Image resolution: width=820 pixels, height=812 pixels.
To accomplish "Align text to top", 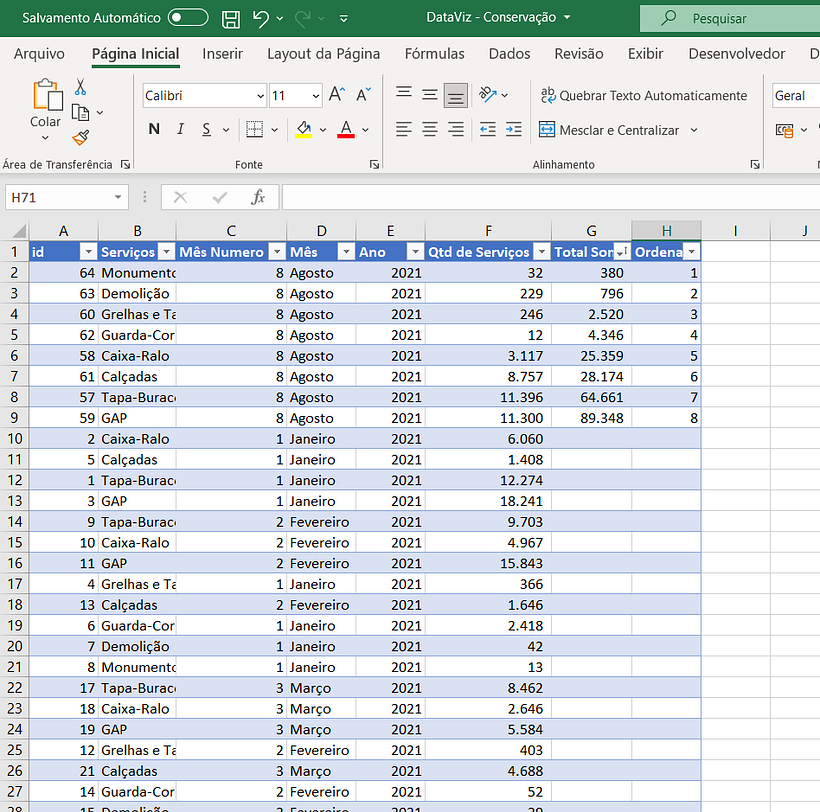I will [x=404, y=95].
